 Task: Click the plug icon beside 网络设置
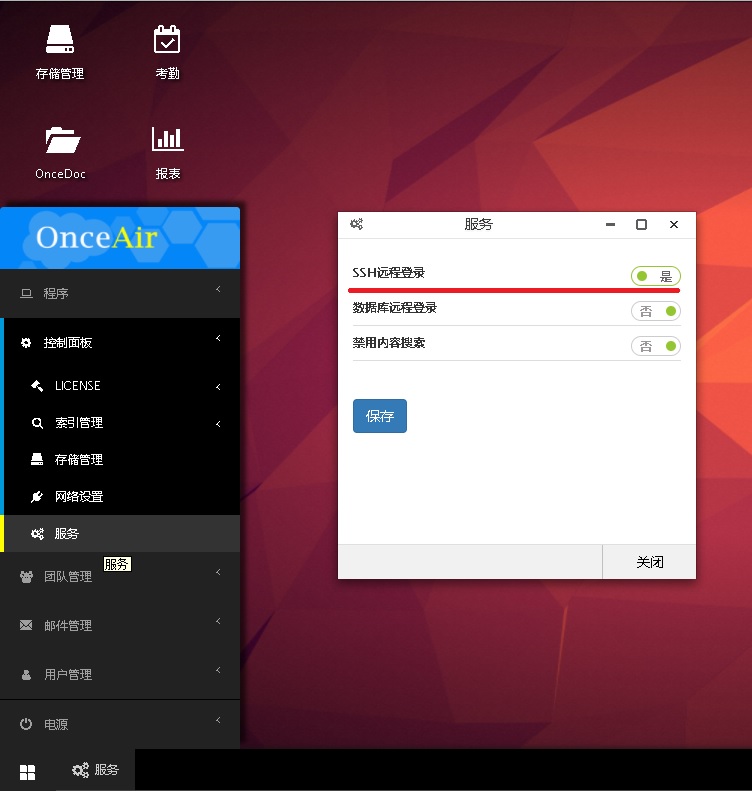click(x=37, y=496)
